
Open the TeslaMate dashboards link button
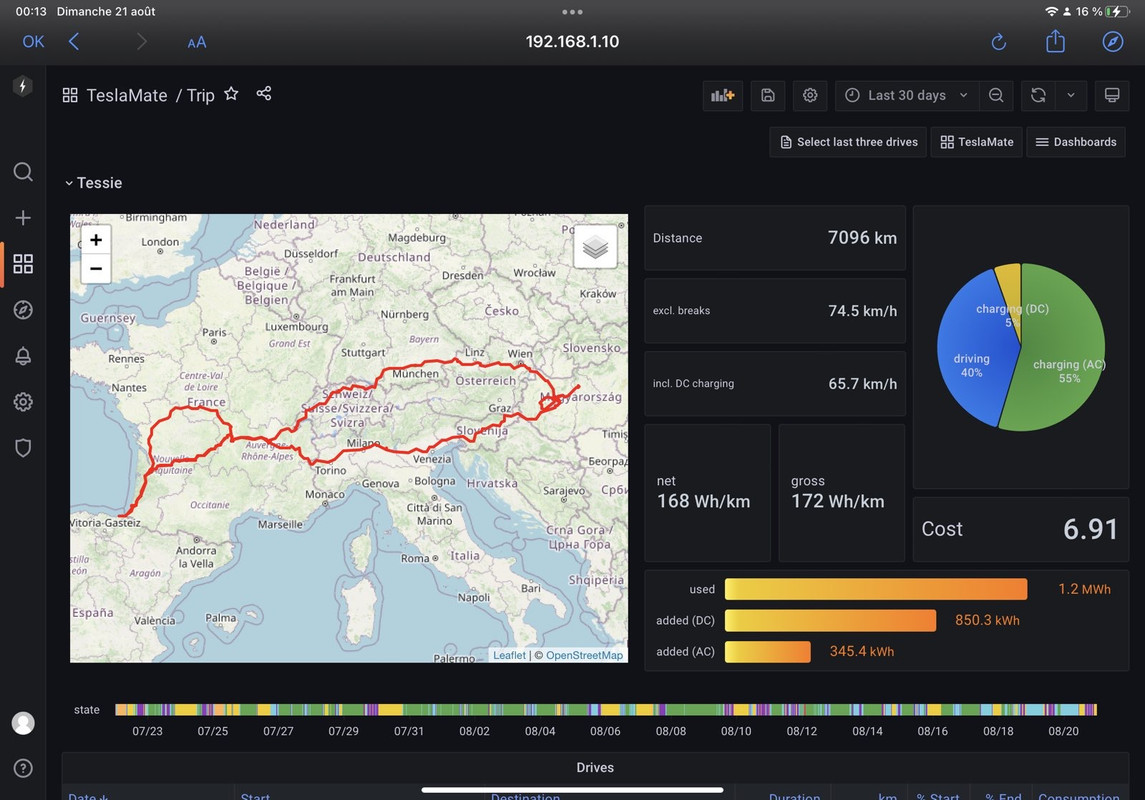976,142
